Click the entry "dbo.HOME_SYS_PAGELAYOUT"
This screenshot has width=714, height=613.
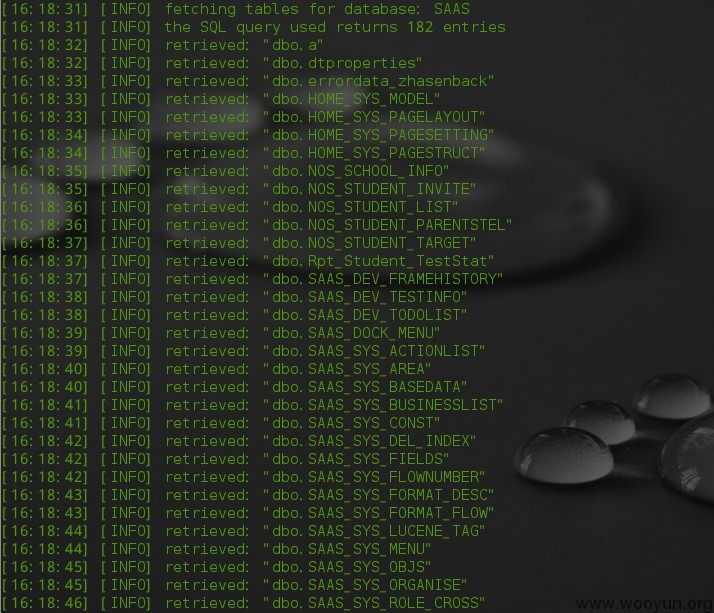(374, 117)
